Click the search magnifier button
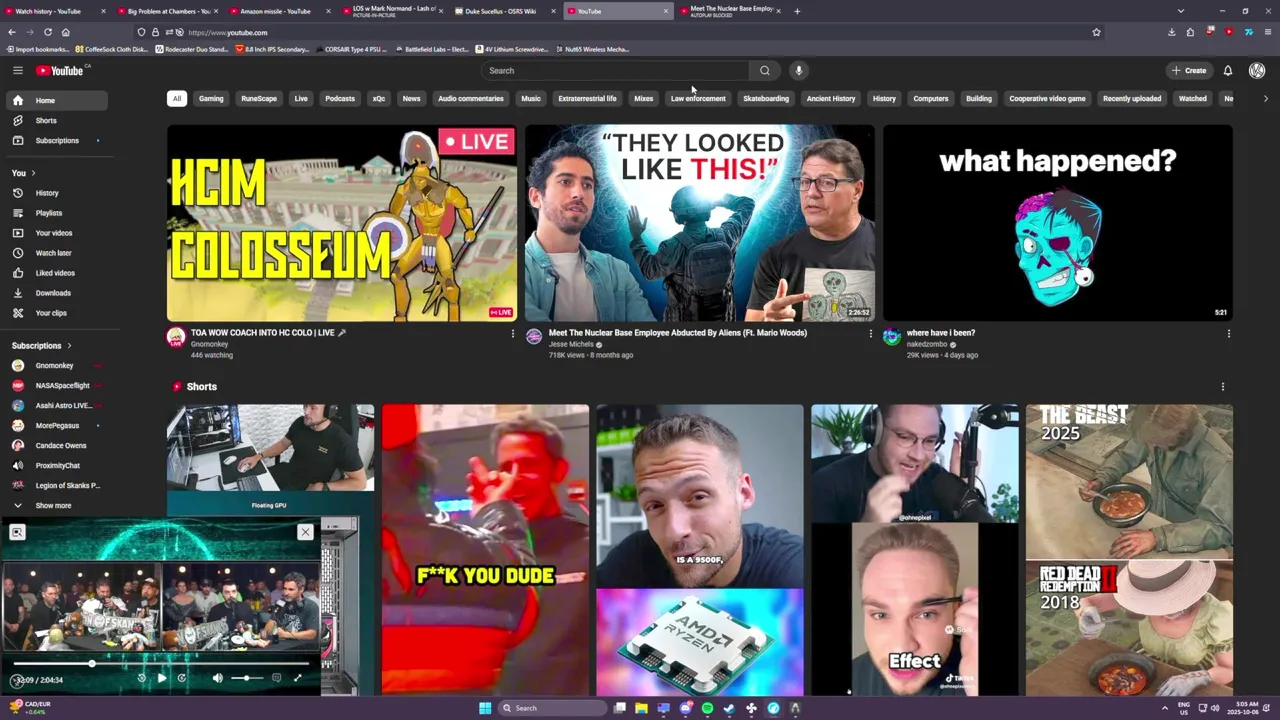Screen dimensions: 1280x720 pyautogui.click(x=765, y=70)
